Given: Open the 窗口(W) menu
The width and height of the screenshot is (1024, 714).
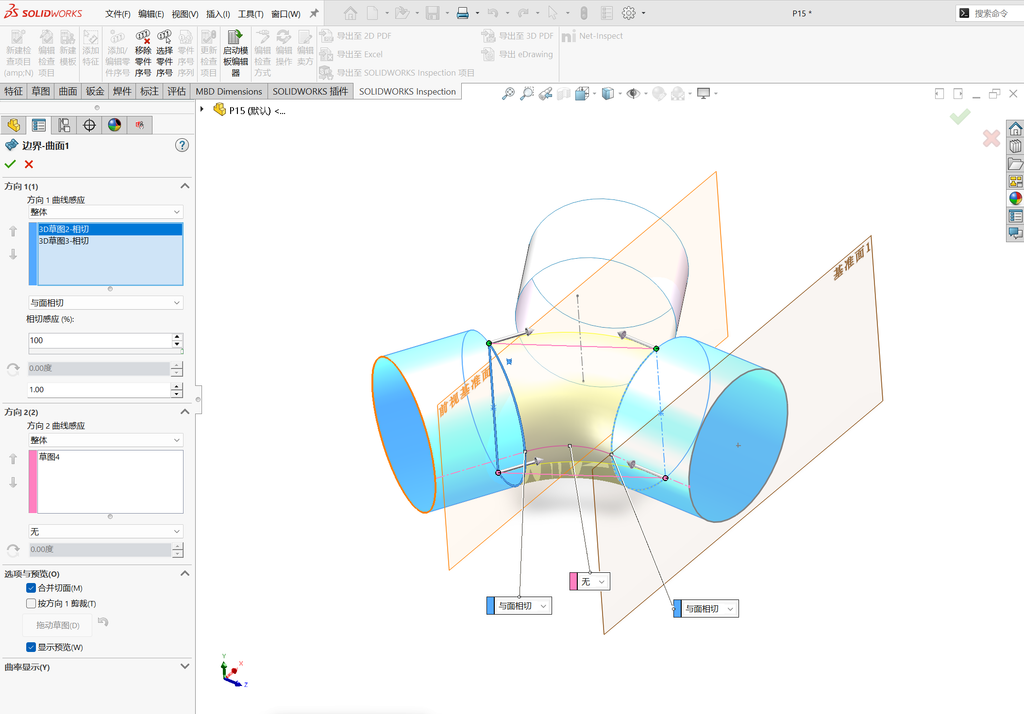Looking at the screenshot, I should [x=285, y=14].
